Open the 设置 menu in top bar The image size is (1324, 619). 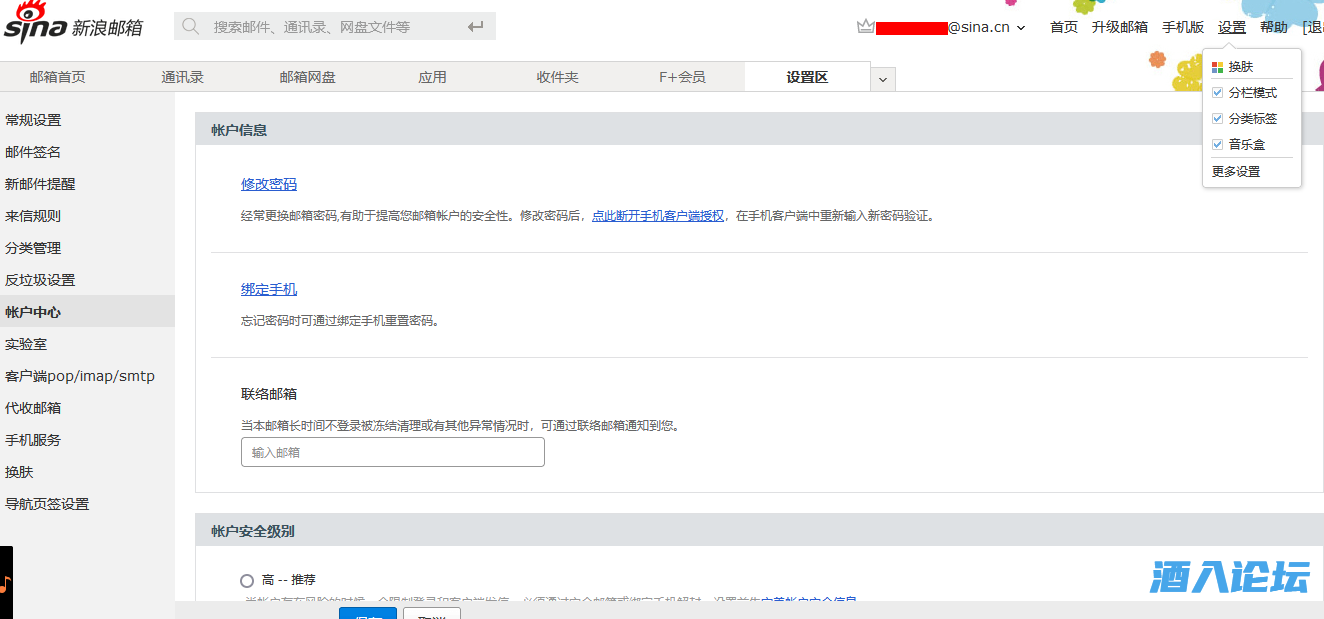[1232, 27]
